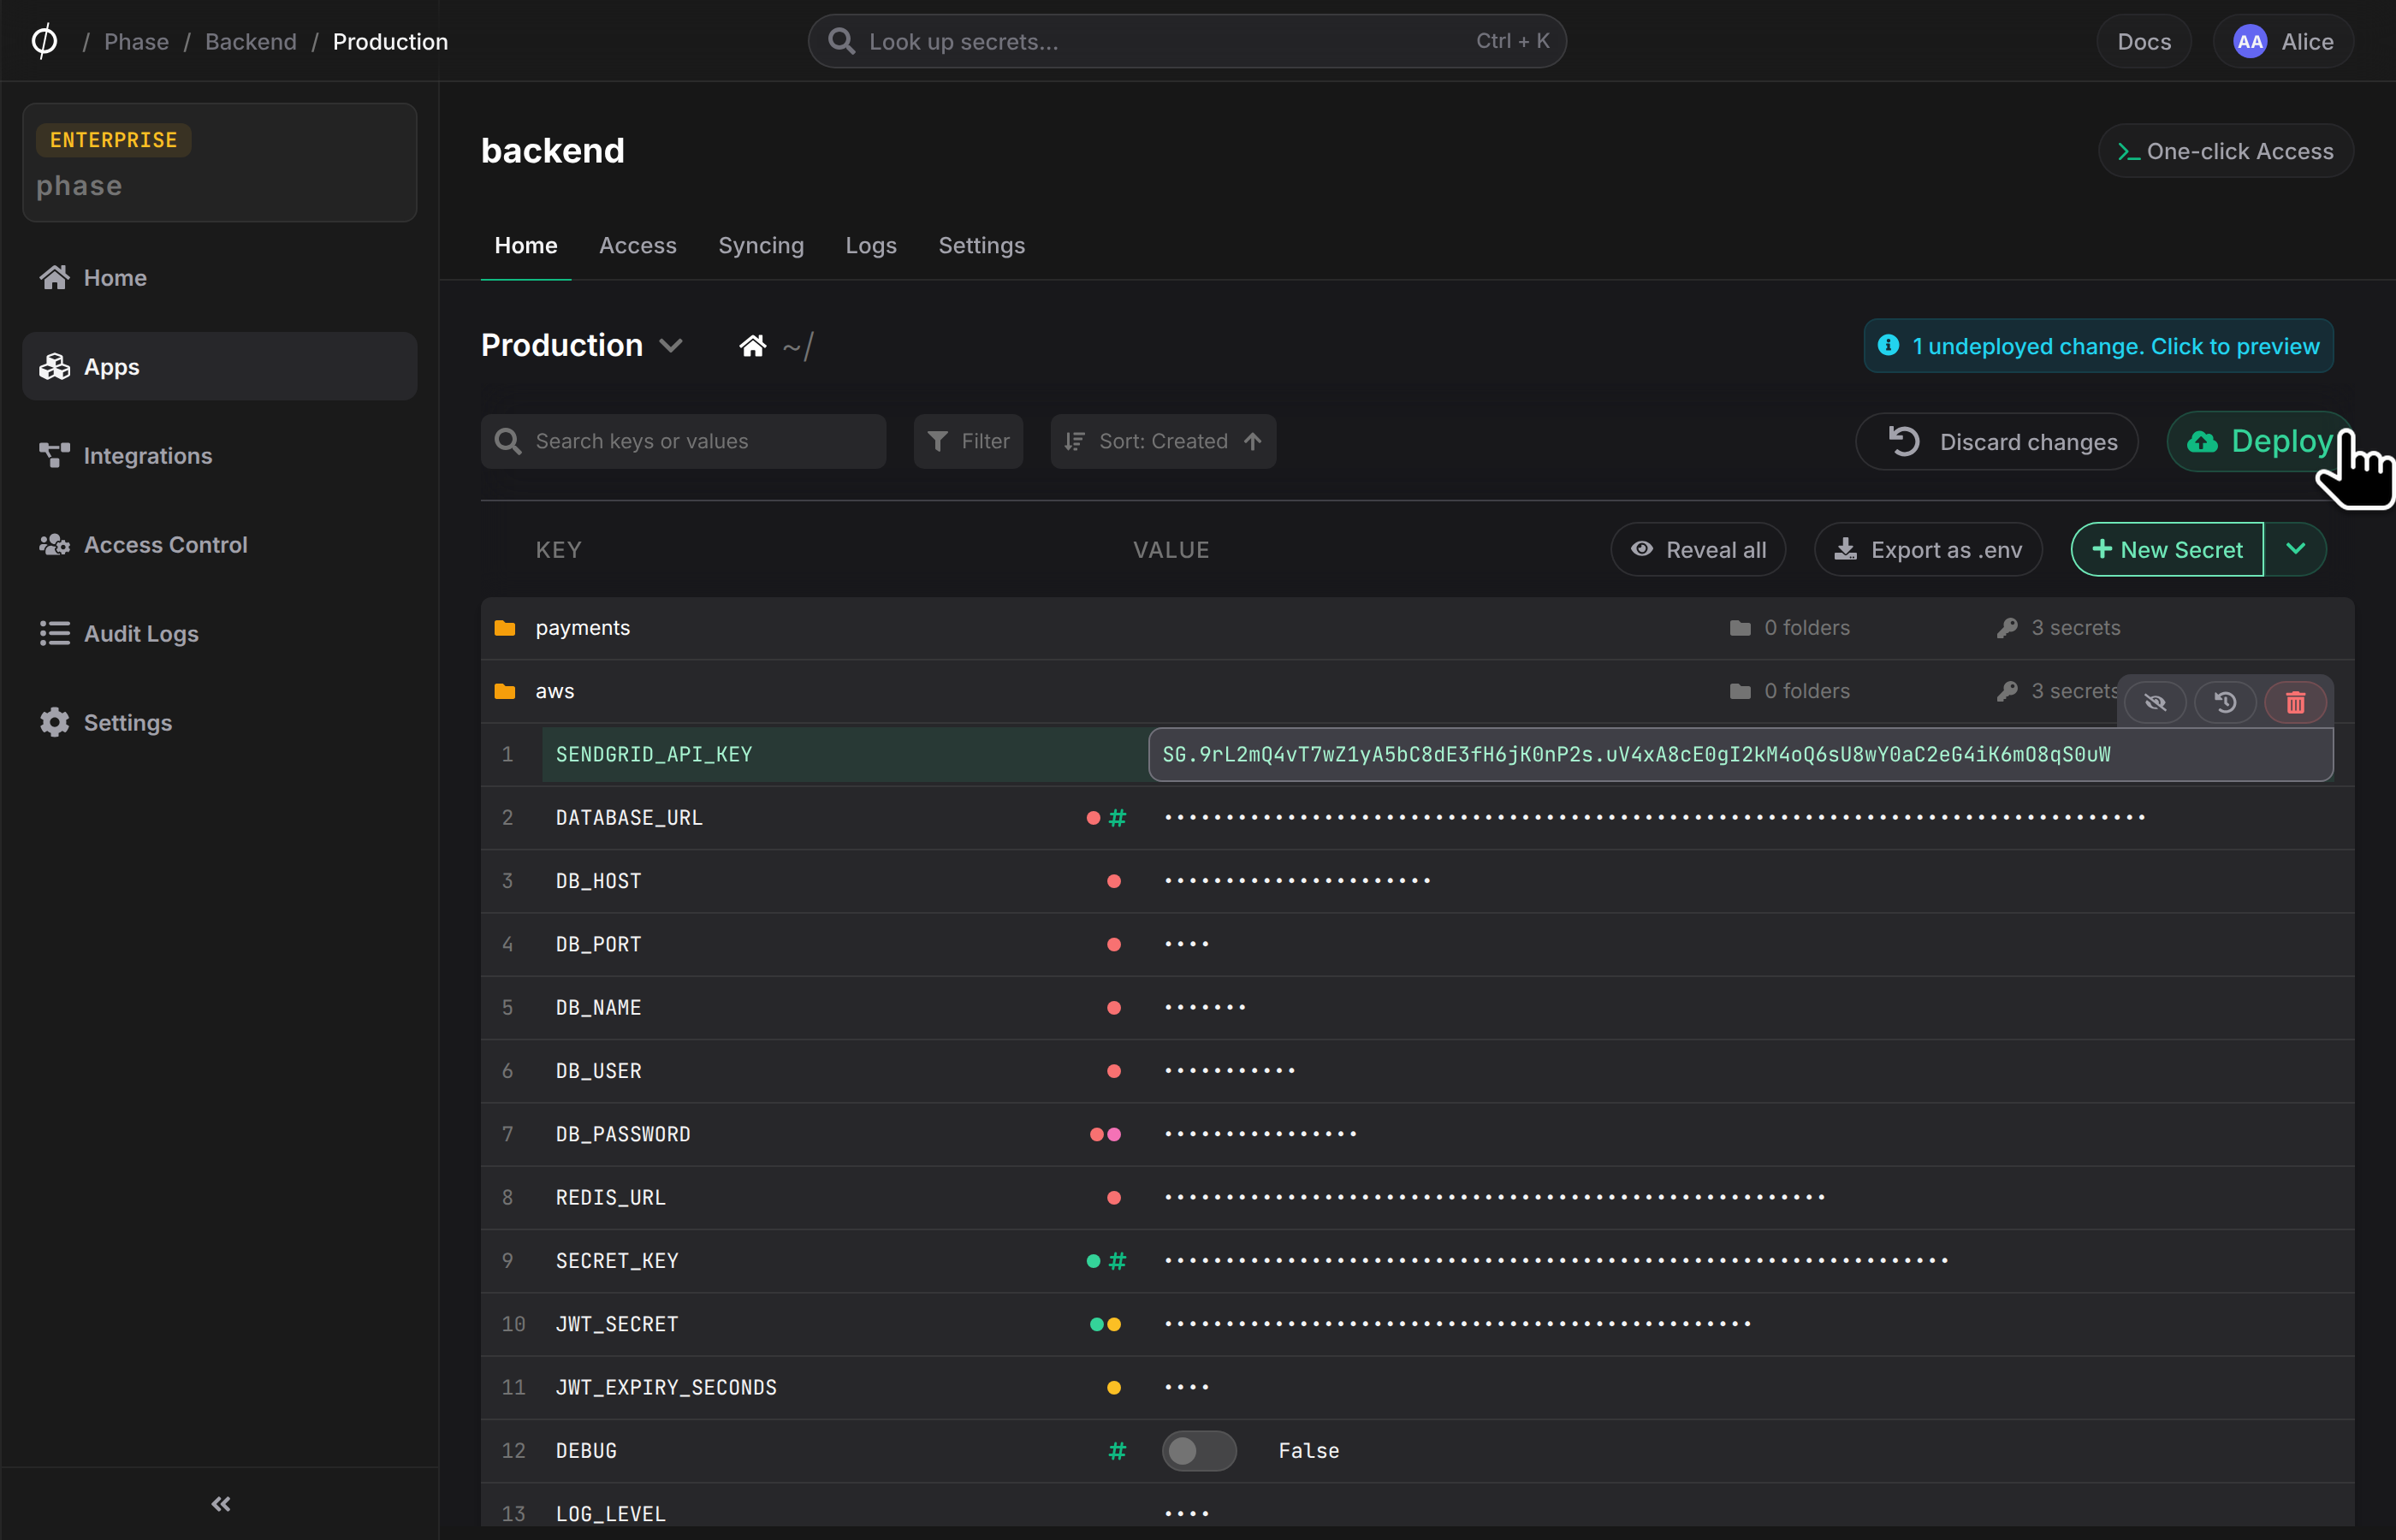Hide SENDGRID_API_KEY value with eye-slash icon

tap(2155, 702)
